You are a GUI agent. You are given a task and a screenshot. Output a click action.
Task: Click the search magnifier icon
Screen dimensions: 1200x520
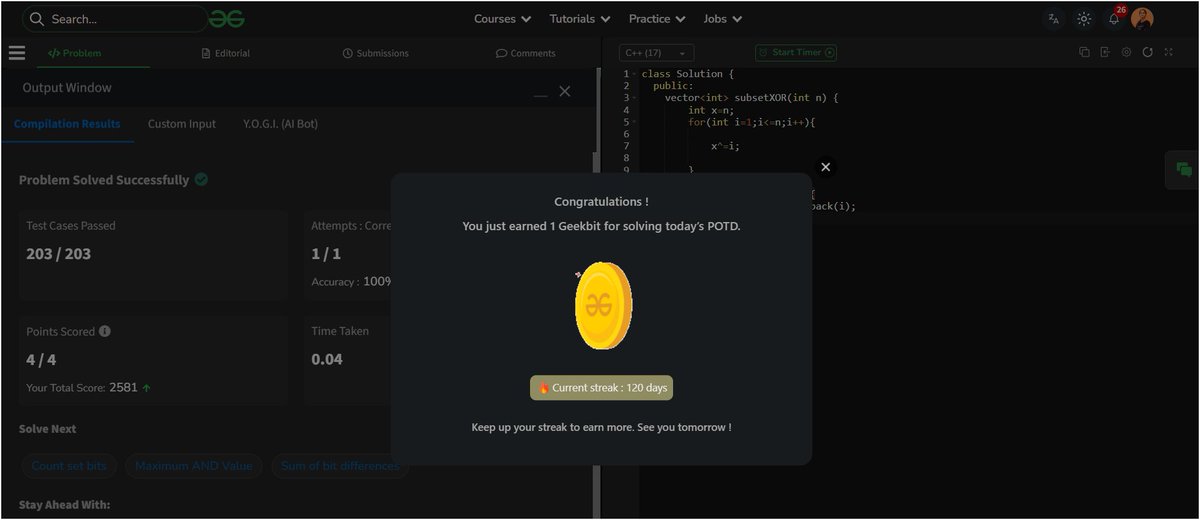click(36, 19)
